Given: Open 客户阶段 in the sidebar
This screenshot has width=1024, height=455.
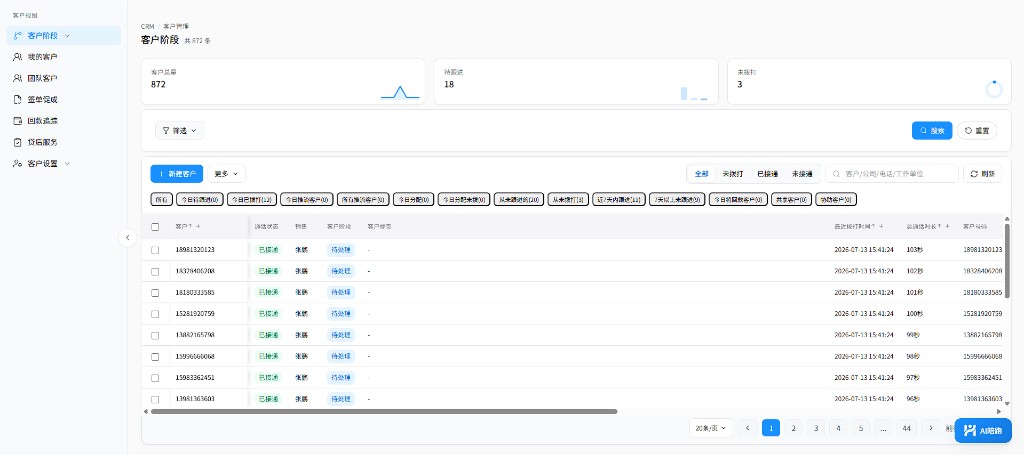Looking at the screenshot, I should coord(63,36).
